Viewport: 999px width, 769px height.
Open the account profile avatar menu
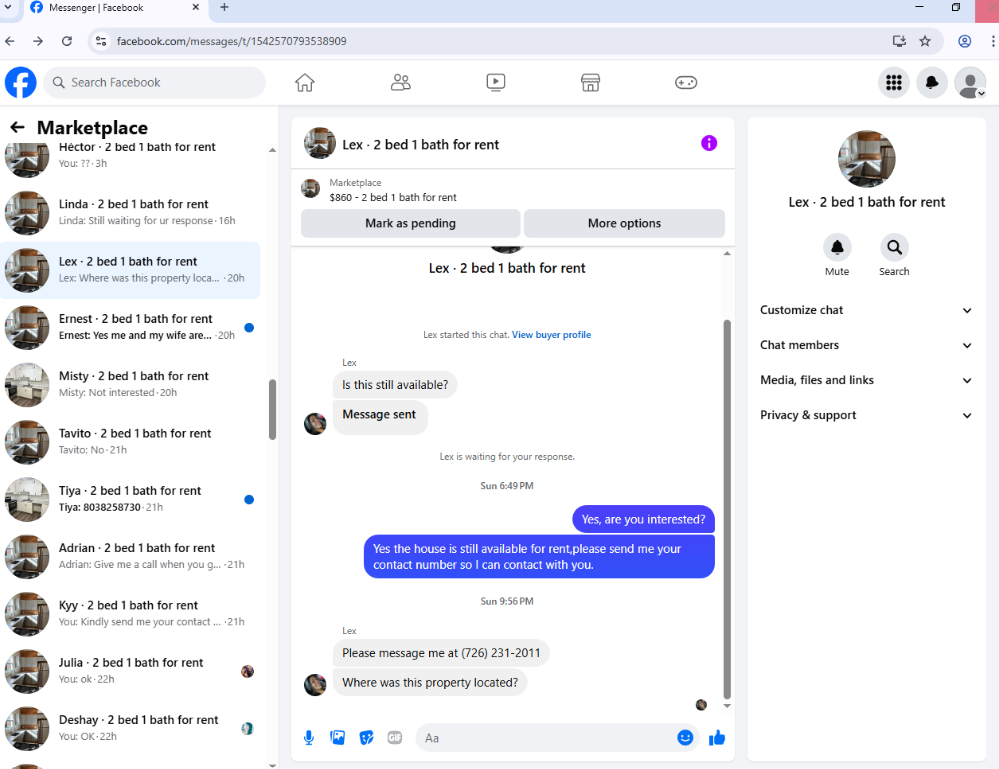pos(970,83)
